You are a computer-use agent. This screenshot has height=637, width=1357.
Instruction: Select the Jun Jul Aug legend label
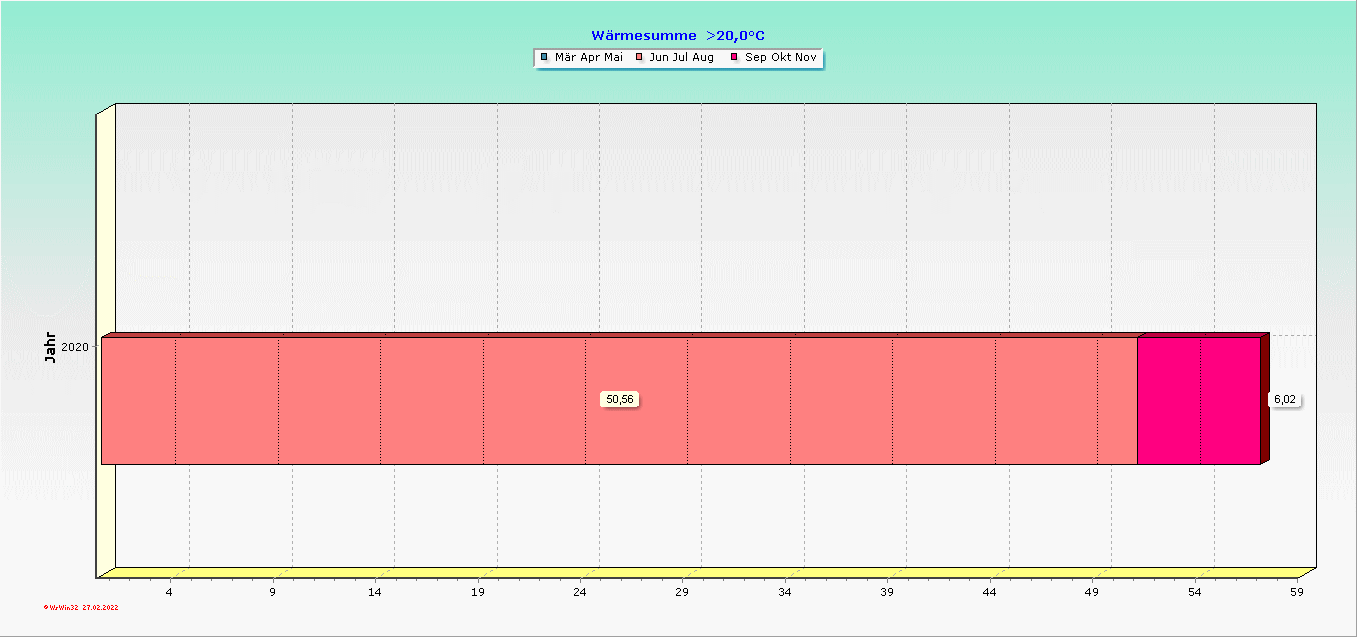tap(681, 57)
